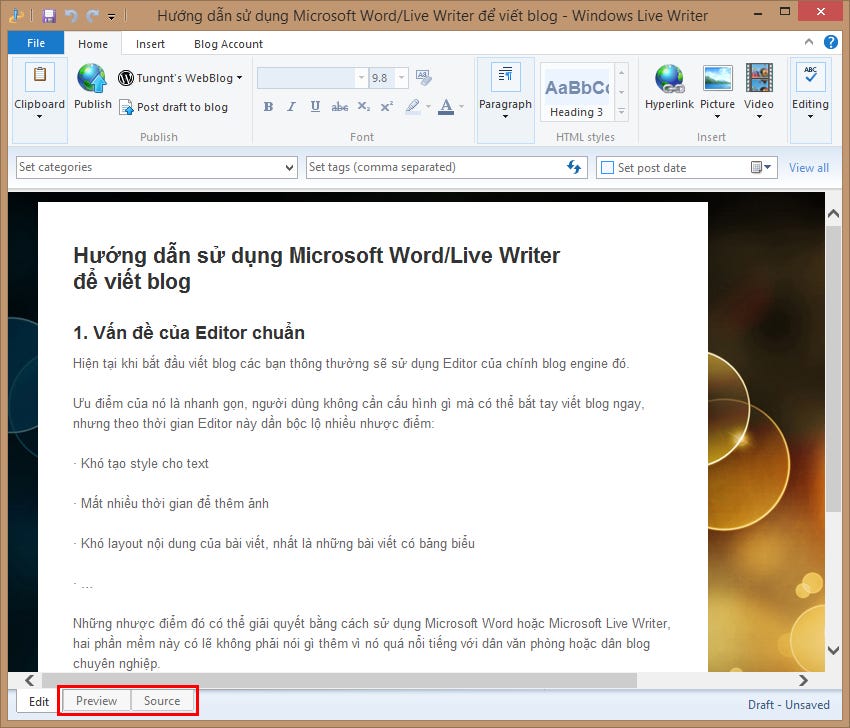Click the refresh tags icon
Screen dimensions: 850x728
[x=574, y=167]
